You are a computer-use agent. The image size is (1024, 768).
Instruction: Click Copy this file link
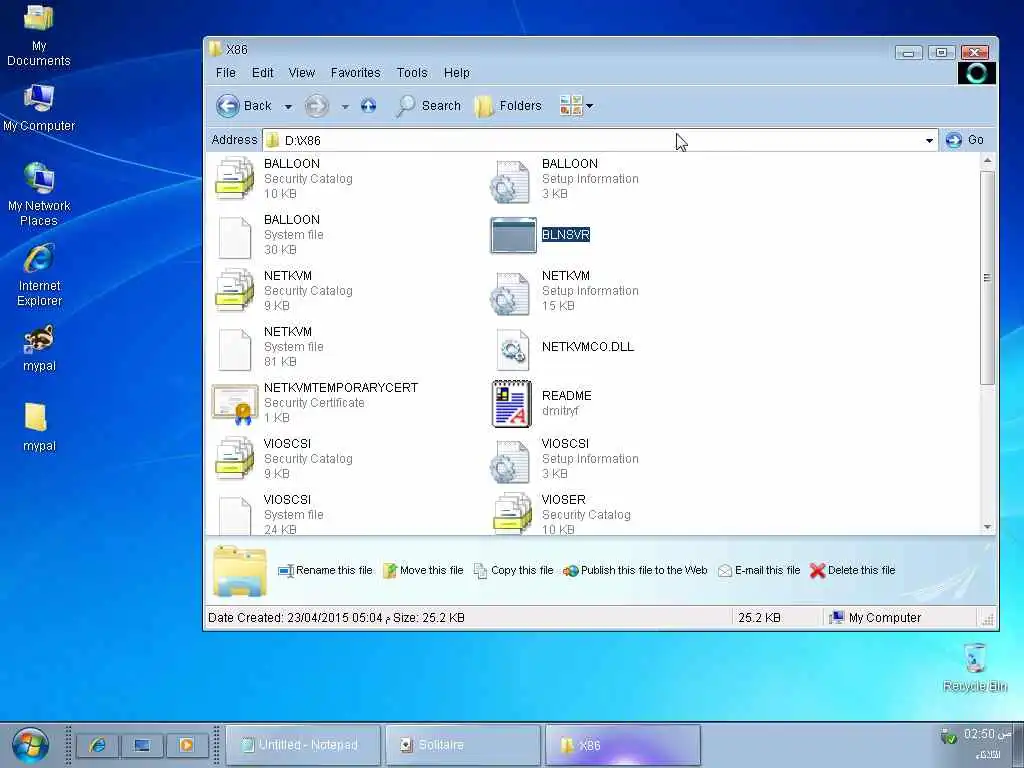(513, 570)
